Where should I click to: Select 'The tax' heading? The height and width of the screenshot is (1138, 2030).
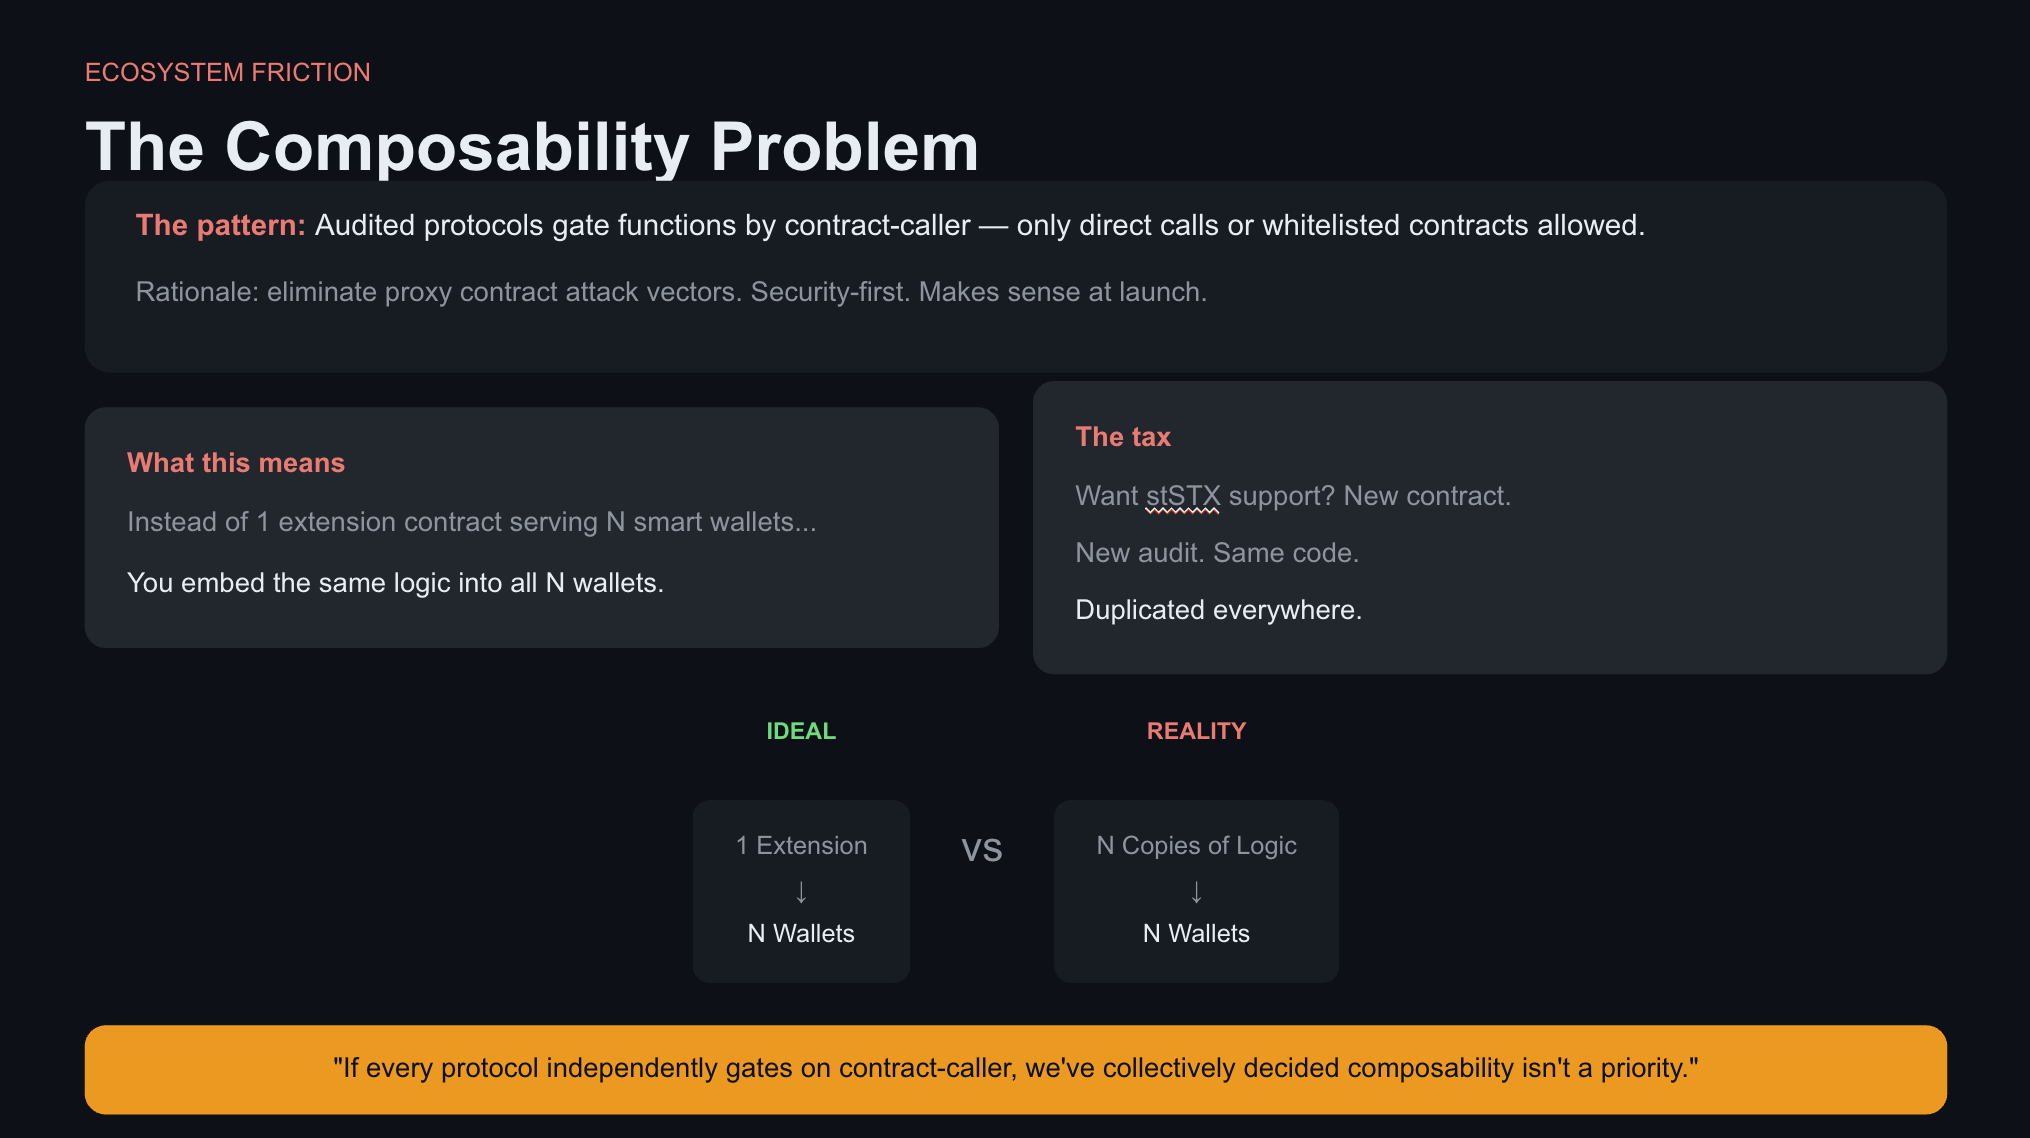tap(1122, 437)
